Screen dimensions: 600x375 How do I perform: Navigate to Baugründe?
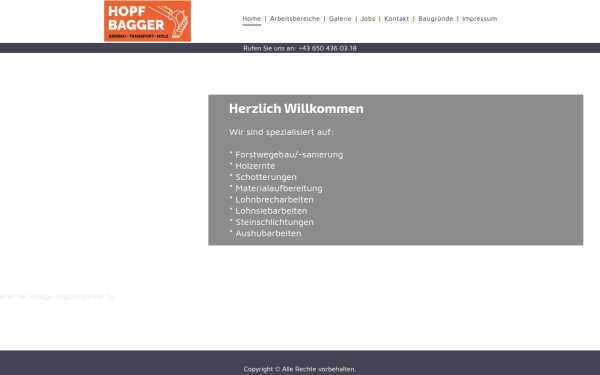coord(435,19)
